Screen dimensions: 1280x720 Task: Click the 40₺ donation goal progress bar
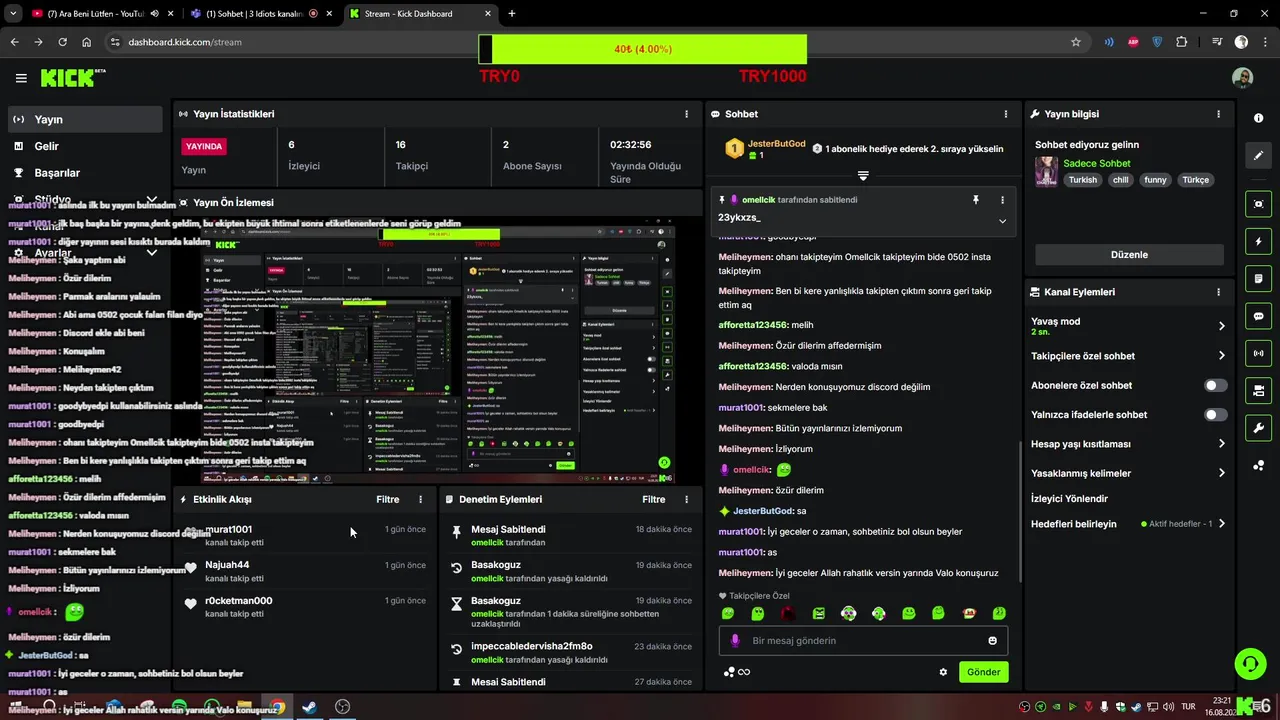(643, 49)
